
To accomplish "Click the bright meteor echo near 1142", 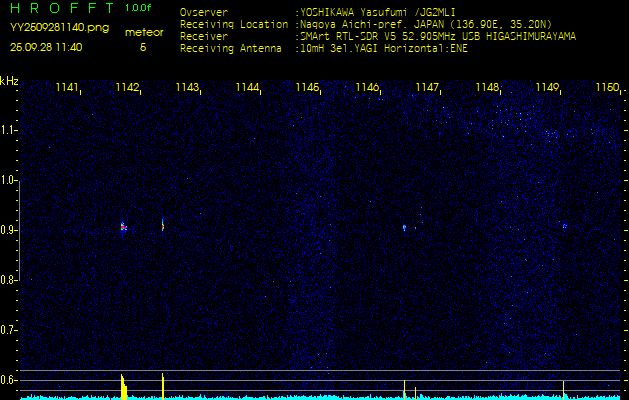I will [124, 227].
